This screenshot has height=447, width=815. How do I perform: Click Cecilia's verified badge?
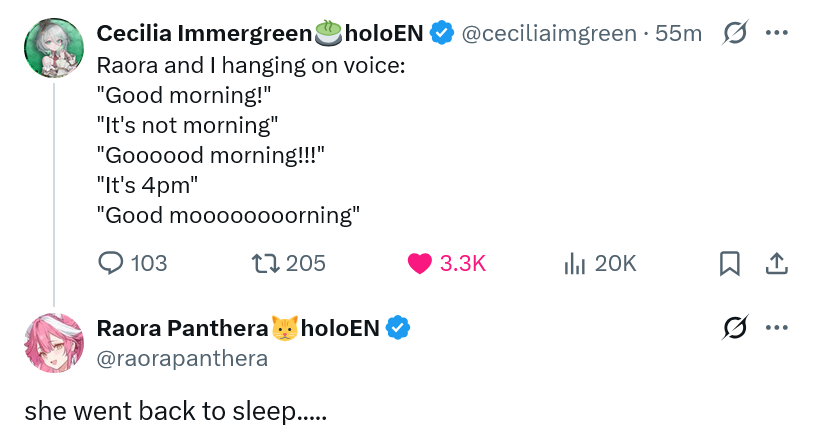tap(442, 34)
